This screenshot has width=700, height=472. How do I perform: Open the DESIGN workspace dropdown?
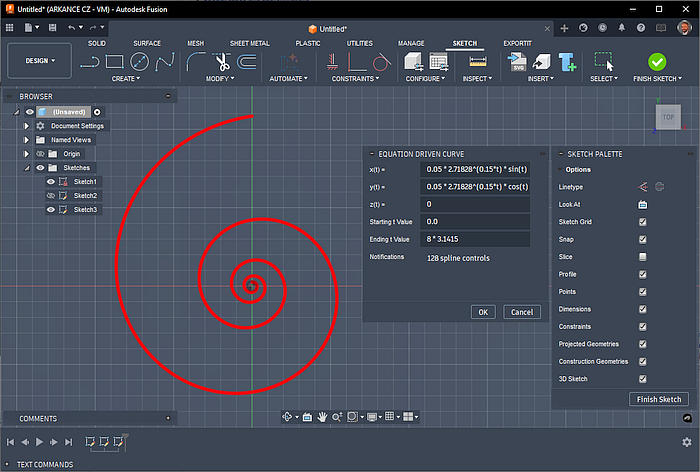click(40, 60)
